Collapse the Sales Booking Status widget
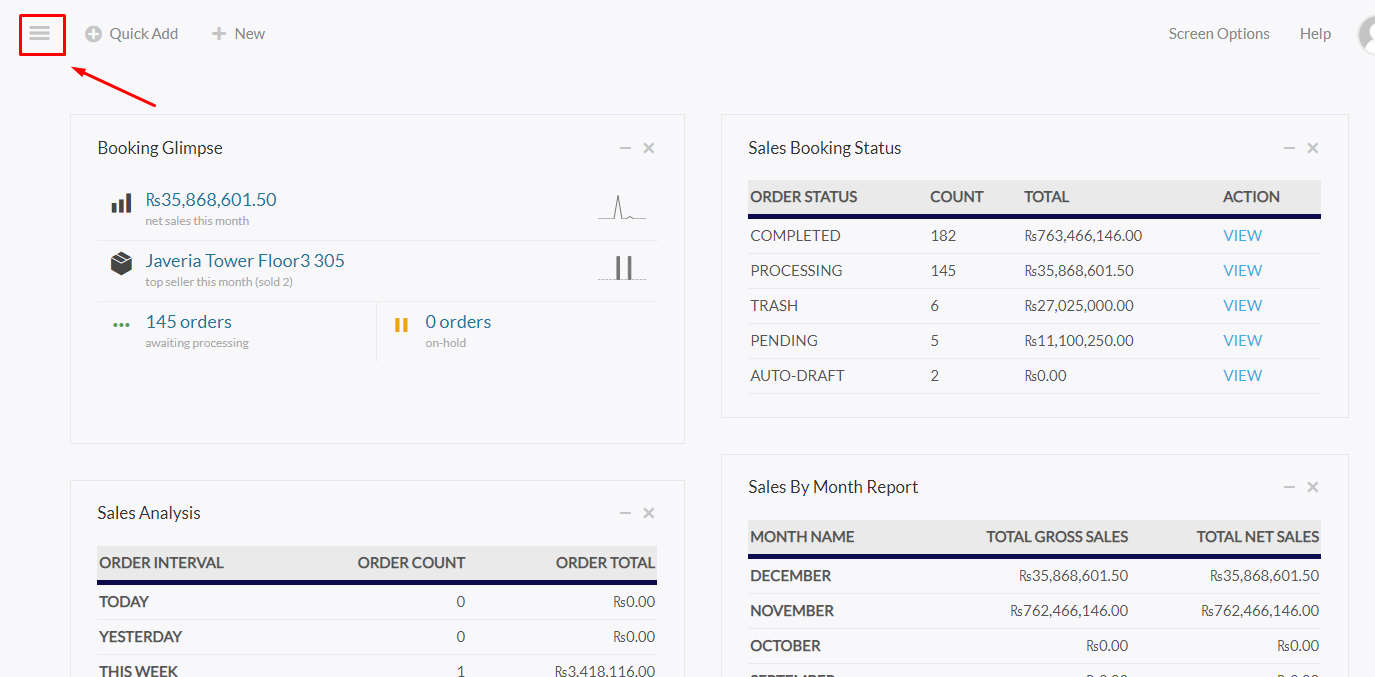1375x677 pixels. click(1289, 148)
